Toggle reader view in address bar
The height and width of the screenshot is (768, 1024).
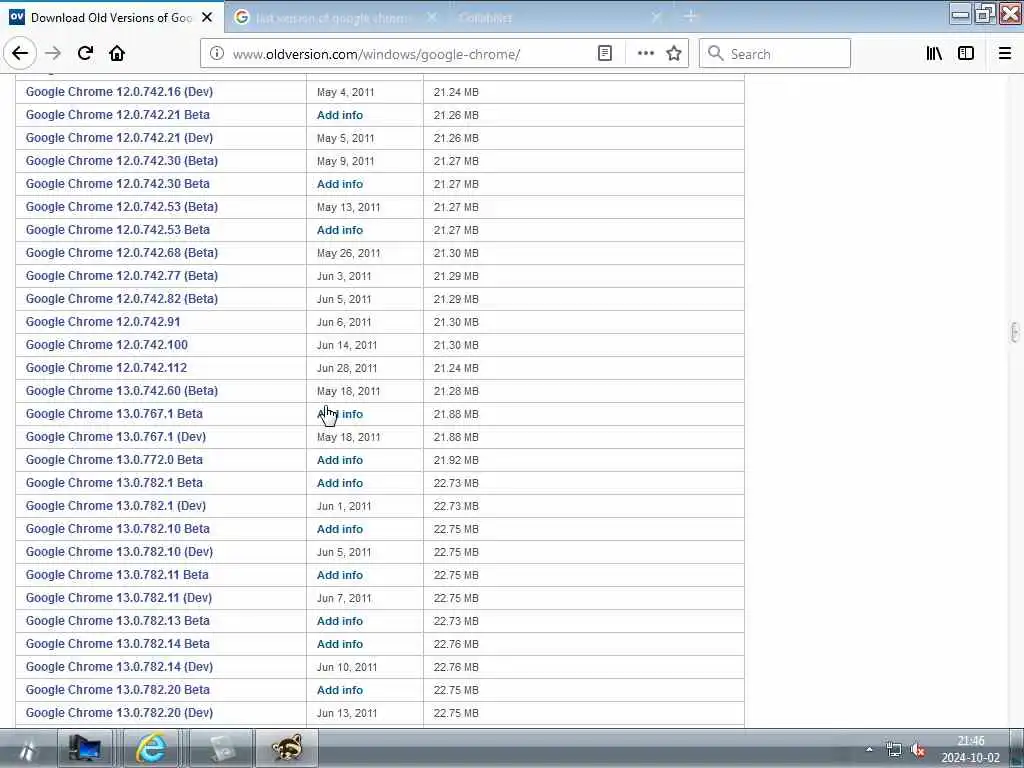click(x=605, y=54)
